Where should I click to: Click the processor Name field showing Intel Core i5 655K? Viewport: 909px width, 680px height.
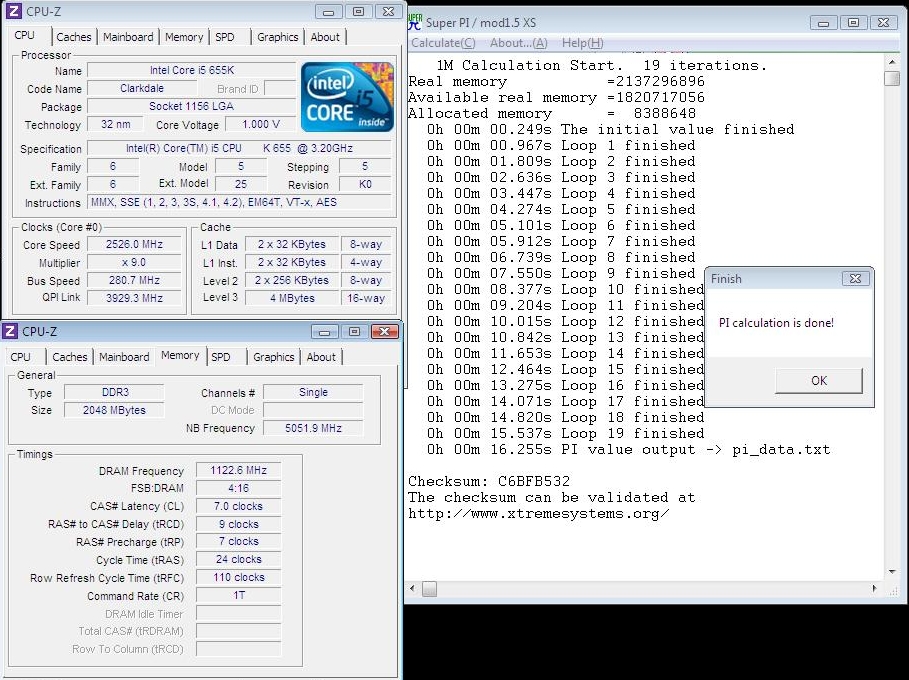point(191,71)
